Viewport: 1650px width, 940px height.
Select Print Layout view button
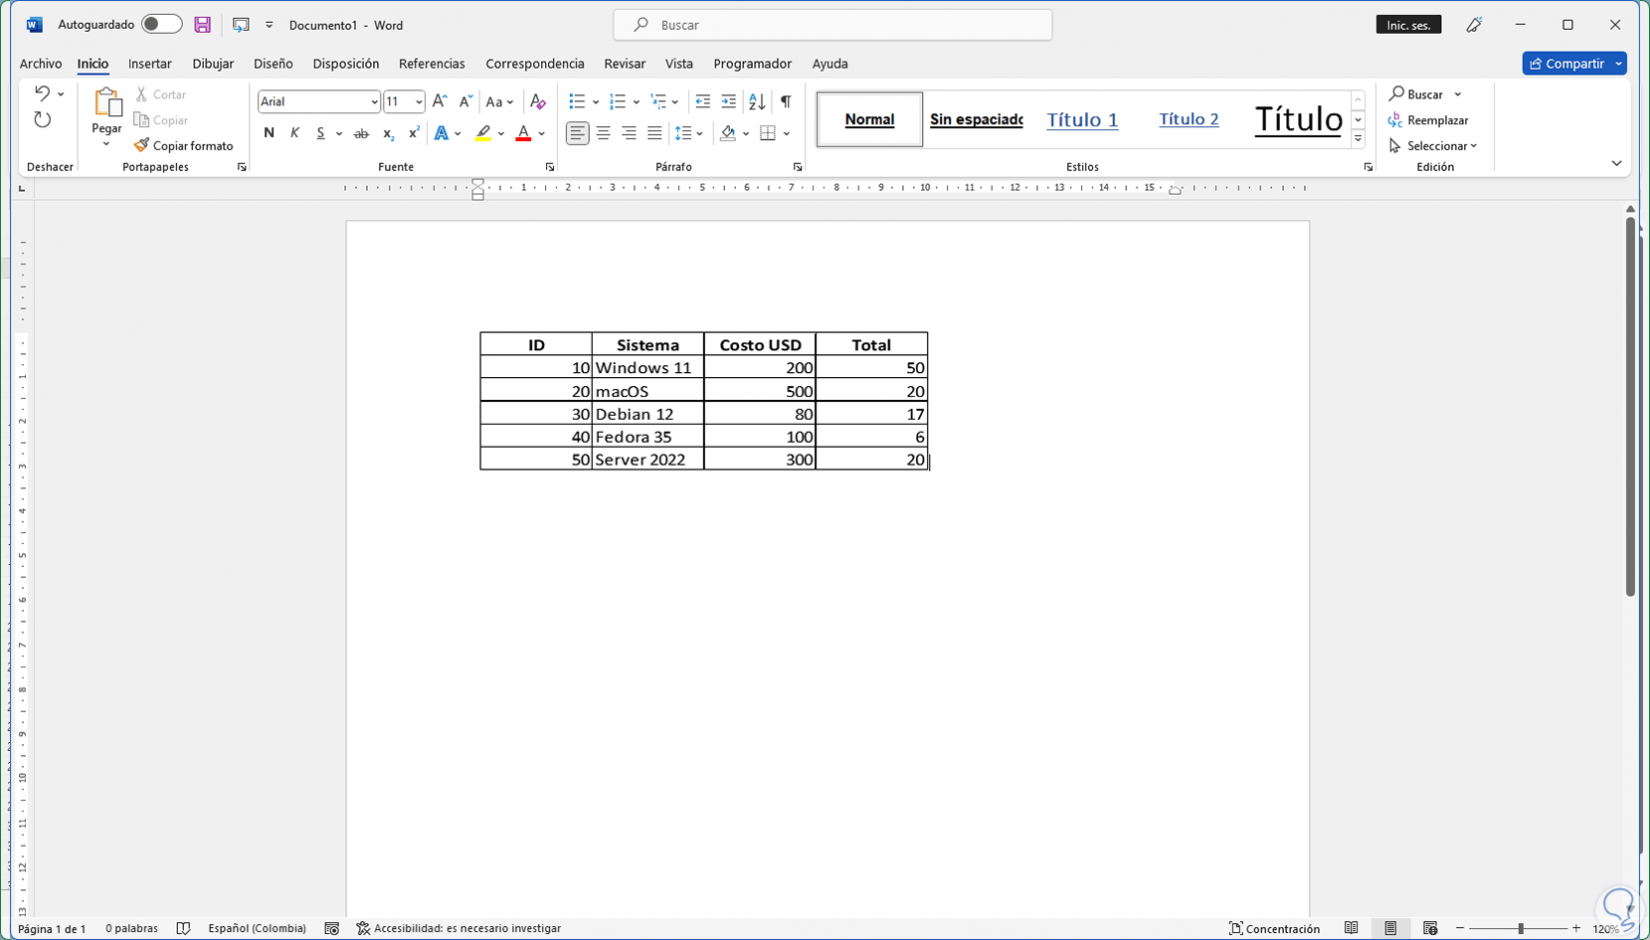(1390, 928)
